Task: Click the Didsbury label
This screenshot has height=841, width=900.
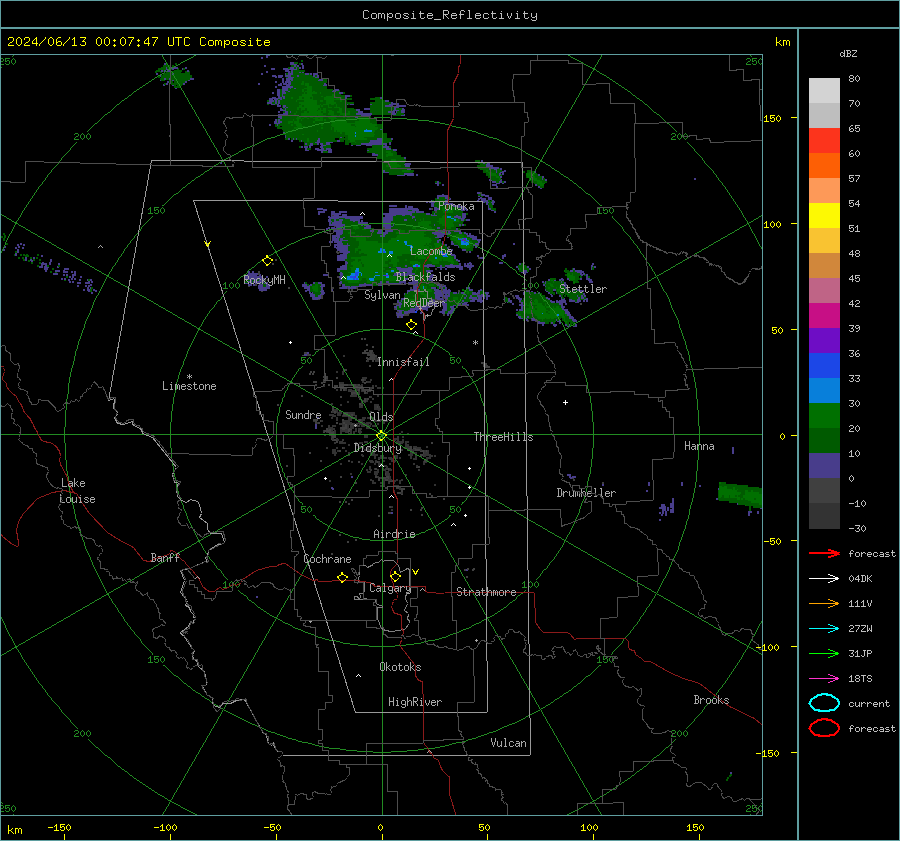Action: click(x=377, y=448)
